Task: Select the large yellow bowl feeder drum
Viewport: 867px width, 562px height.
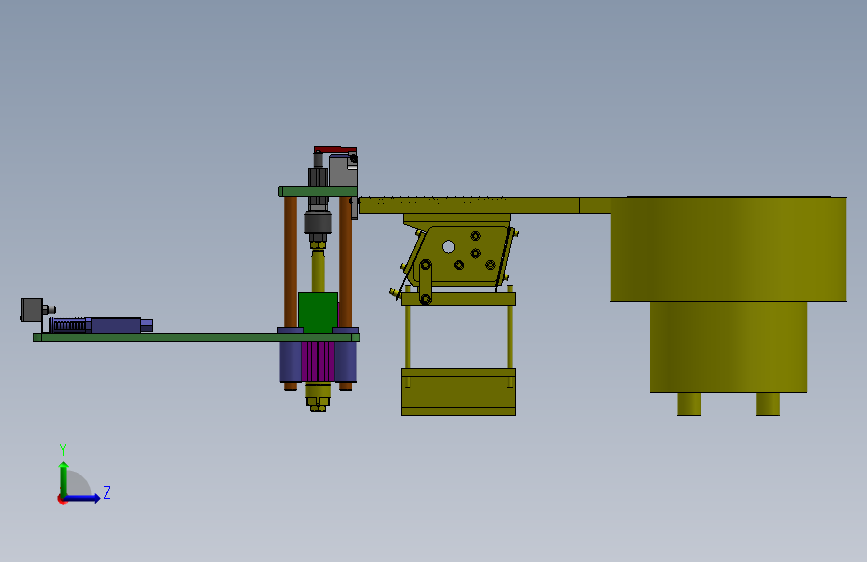Action: point(728,249)
